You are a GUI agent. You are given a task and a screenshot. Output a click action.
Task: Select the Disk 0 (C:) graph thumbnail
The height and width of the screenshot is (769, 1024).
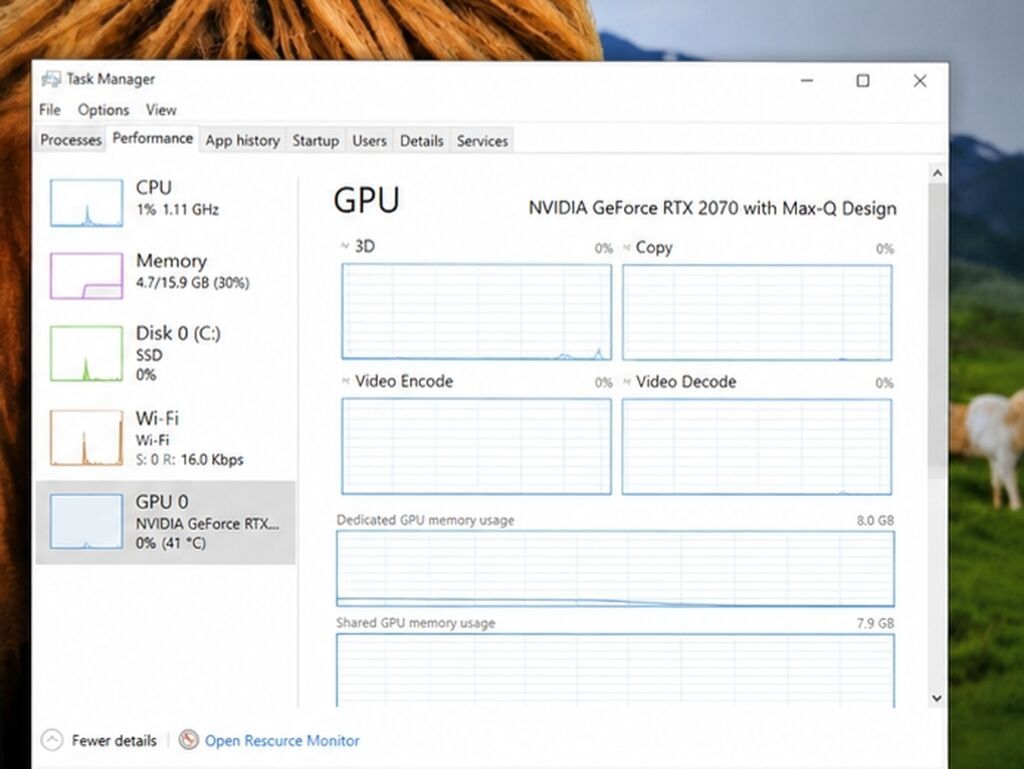click(x=86, y=353)
